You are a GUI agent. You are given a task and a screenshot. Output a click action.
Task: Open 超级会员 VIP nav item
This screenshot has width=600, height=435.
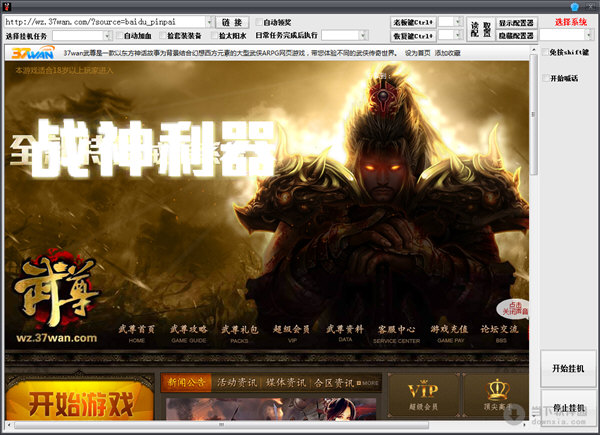point(292,333)
